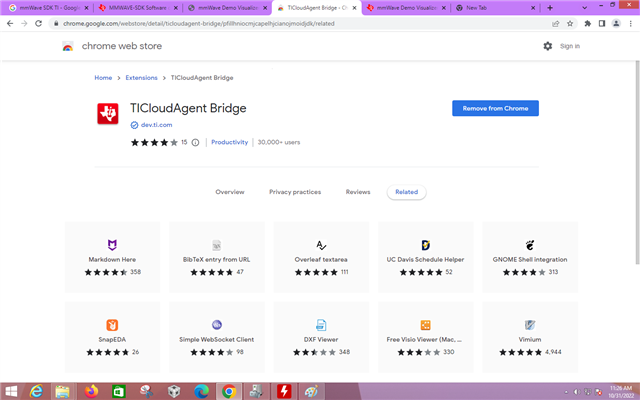Click the TICloudAgent Bridge extension logo
The width and height of the screenshot is (640, 400).
[x=108, y=113]
